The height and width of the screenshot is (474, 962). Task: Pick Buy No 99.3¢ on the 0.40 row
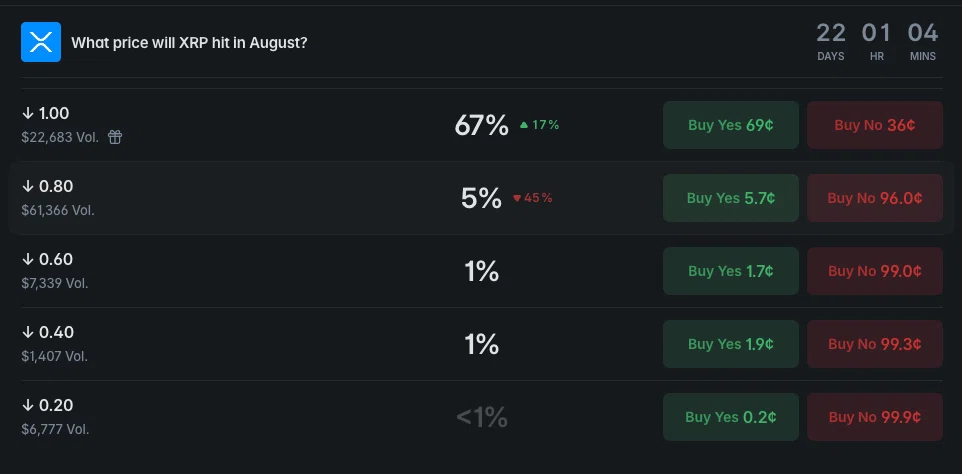pos(875,344)
